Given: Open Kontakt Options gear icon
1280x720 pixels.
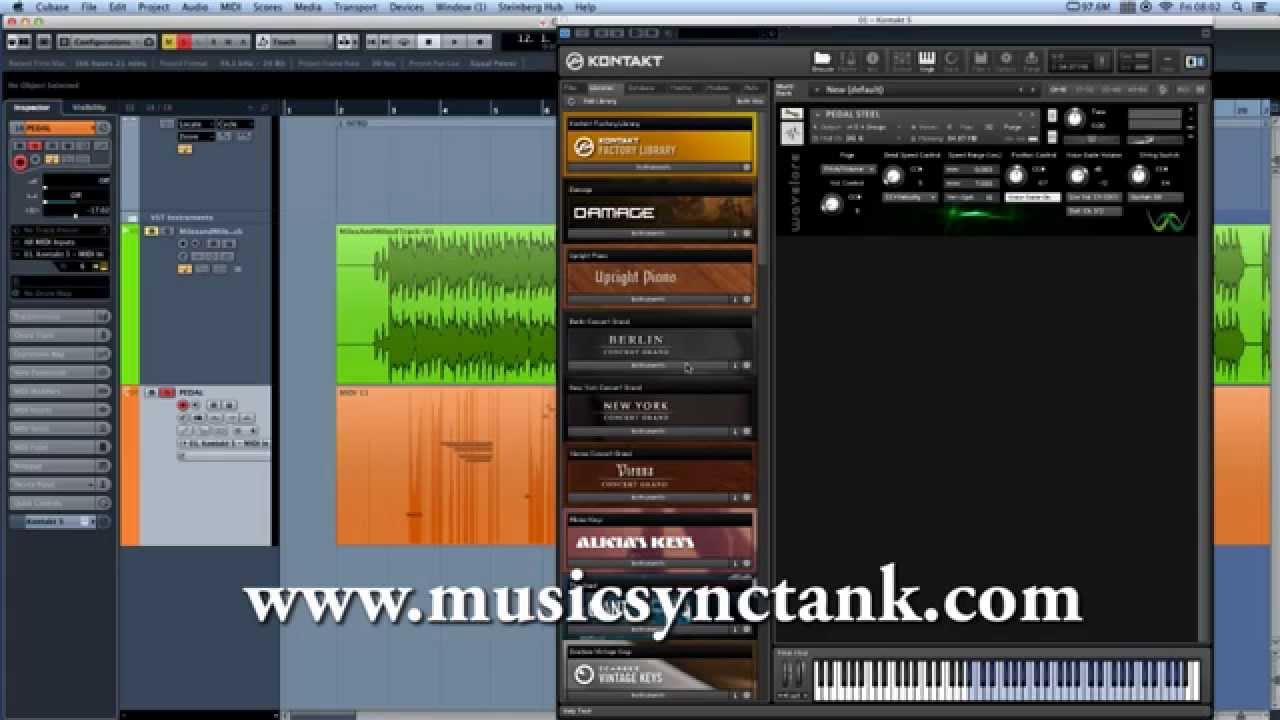Looking at the screenshot, I should point(1006,61).
